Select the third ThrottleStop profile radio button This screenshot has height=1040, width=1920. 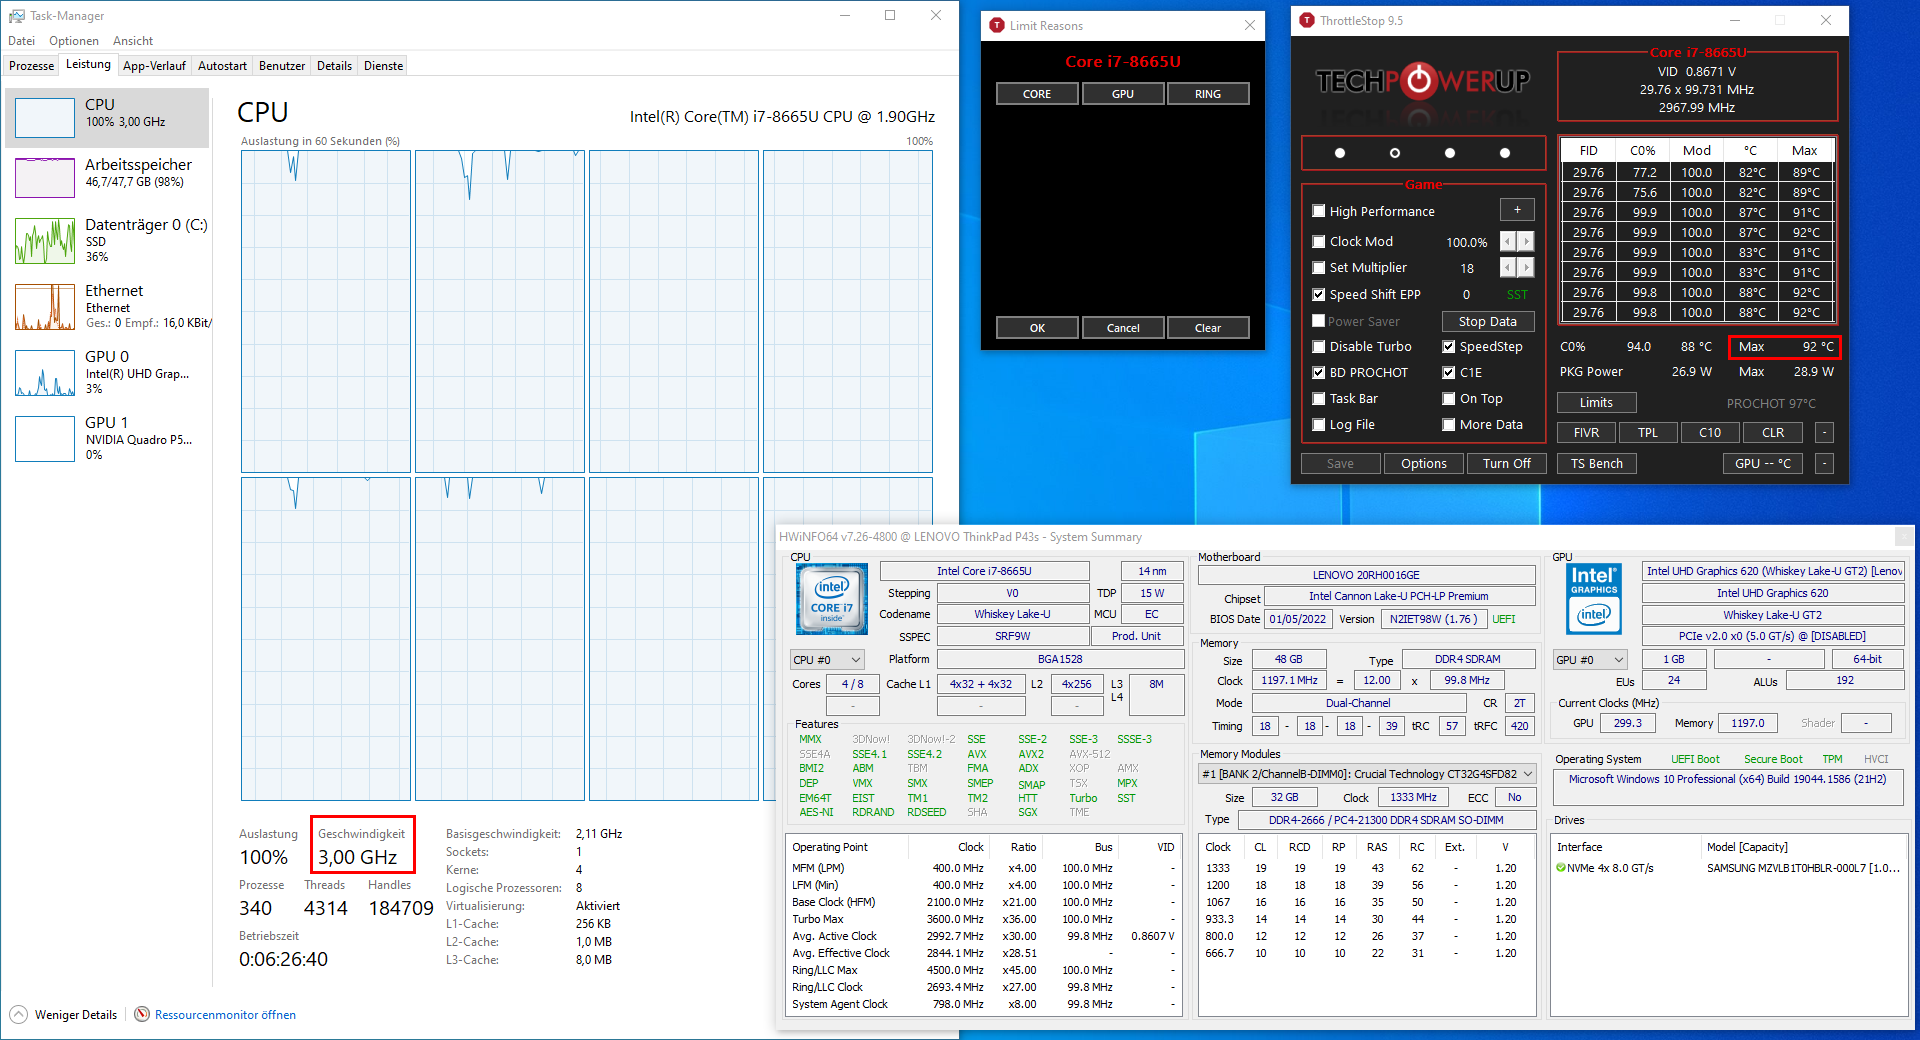1450,153
